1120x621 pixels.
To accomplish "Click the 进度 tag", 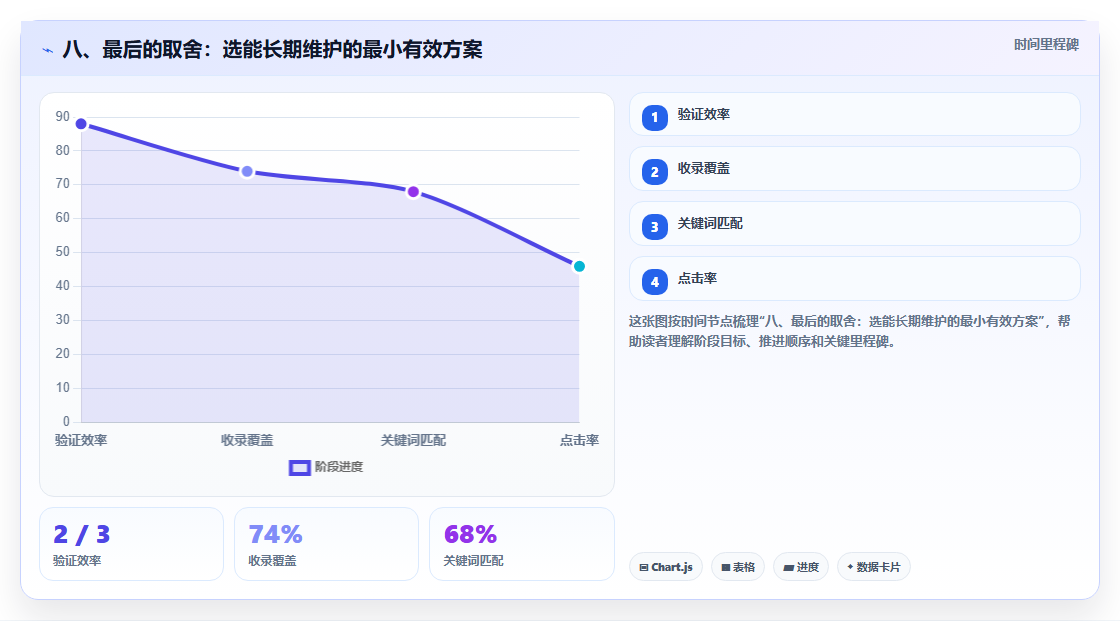I will pyautogui.click(x=801, y=567).
